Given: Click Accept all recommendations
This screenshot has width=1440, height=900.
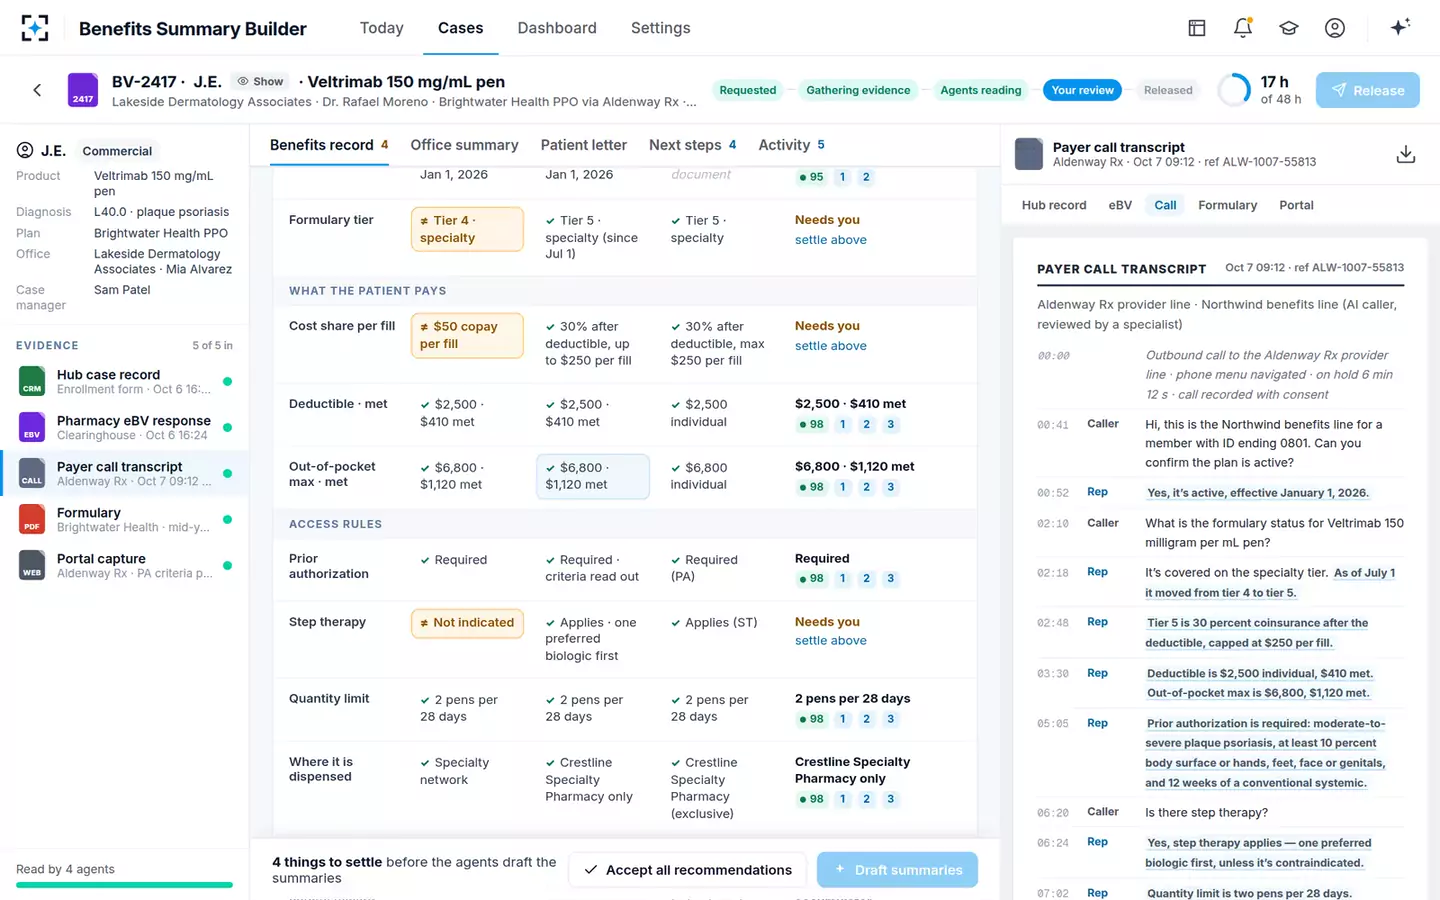Looking at the screenshot, I should (x=688, y=870).
